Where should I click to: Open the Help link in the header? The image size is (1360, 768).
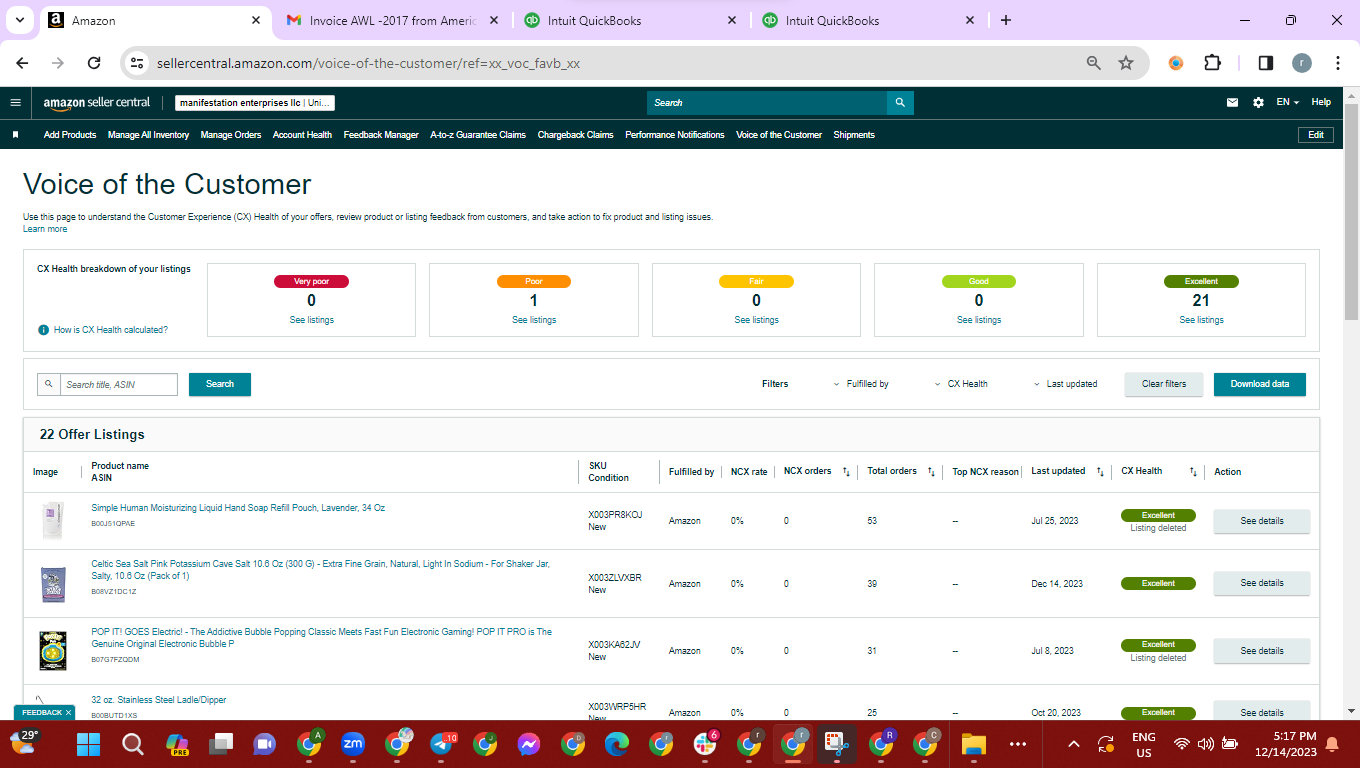(x=1321, y=102)
